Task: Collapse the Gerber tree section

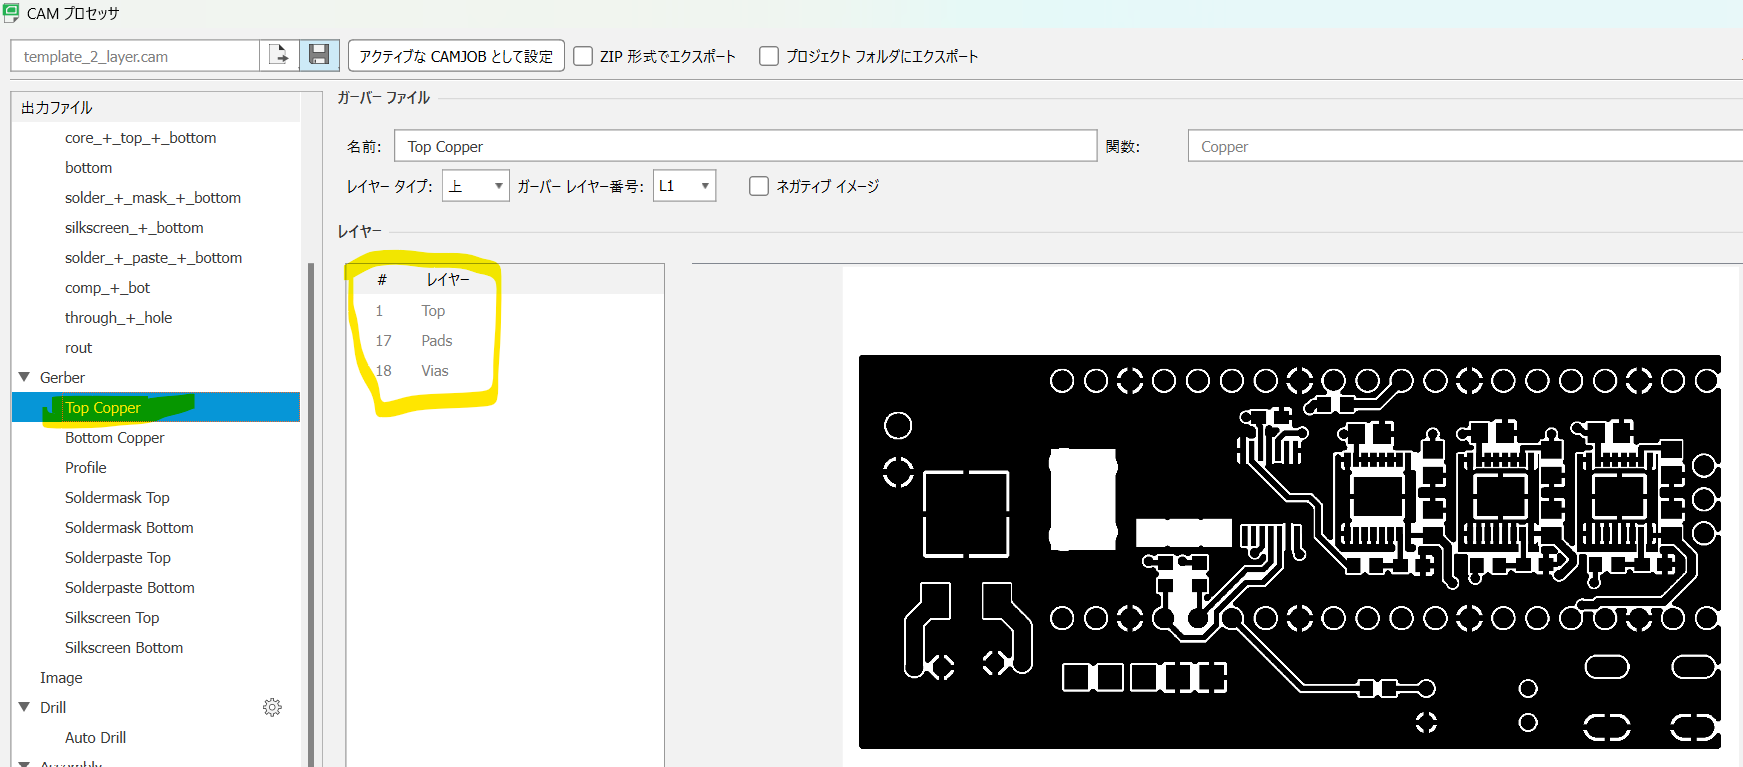Action: coord(24,377)
